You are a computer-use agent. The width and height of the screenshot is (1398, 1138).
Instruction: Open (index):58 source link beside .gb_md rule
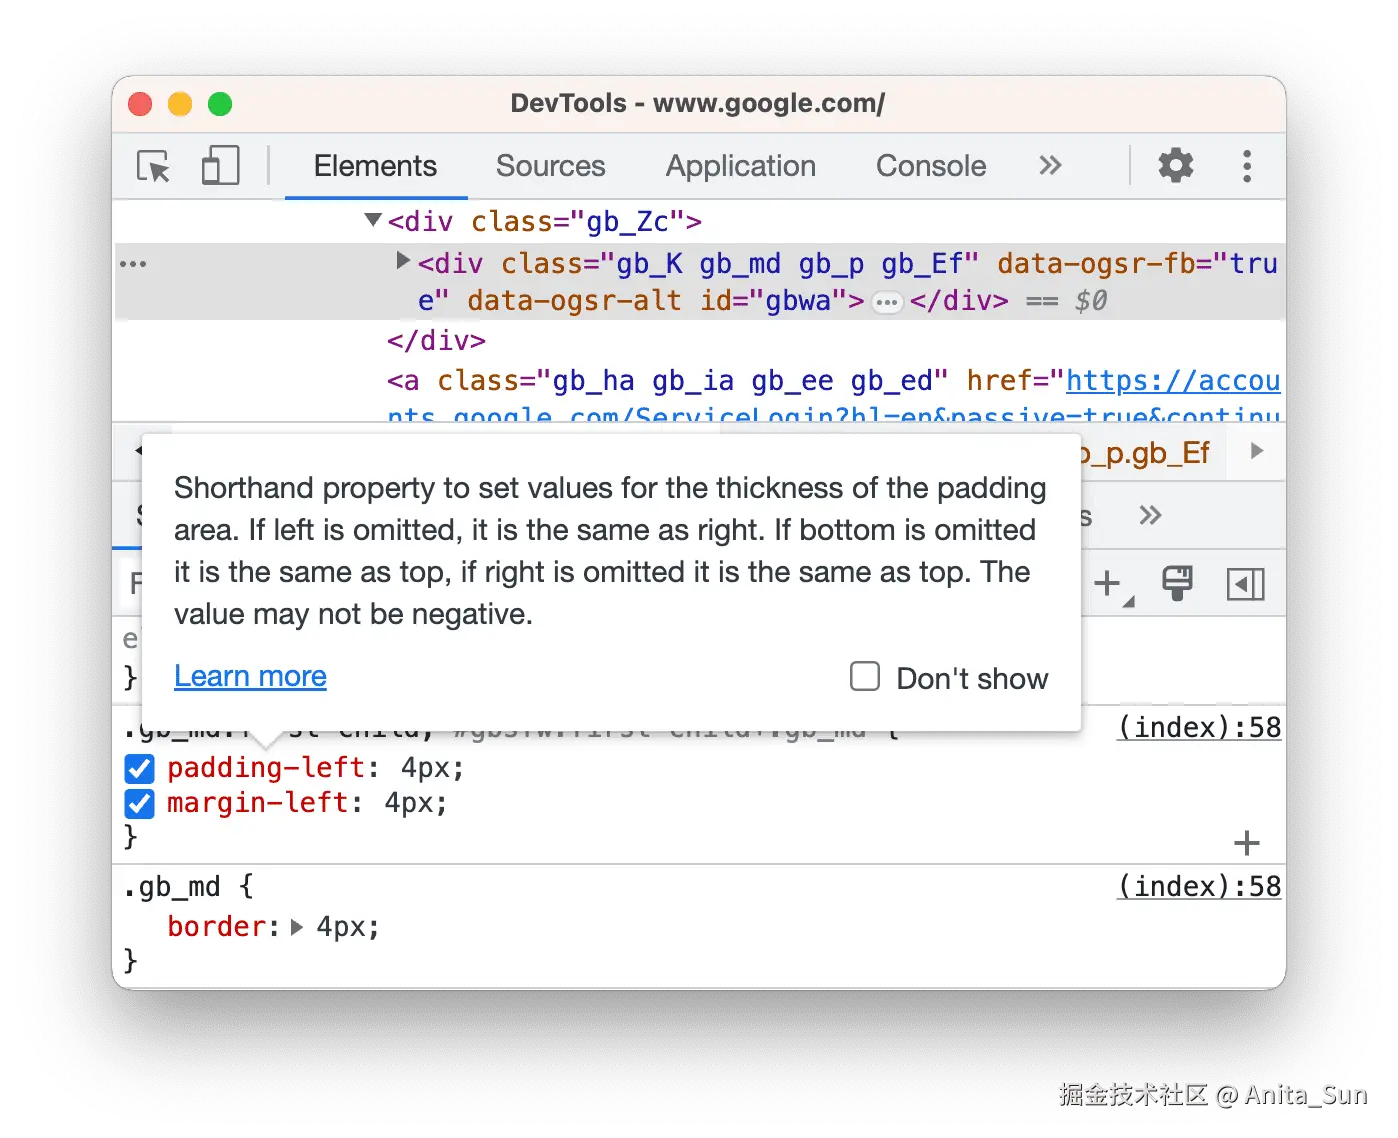pyautogui.click(x=1199, y=887)
